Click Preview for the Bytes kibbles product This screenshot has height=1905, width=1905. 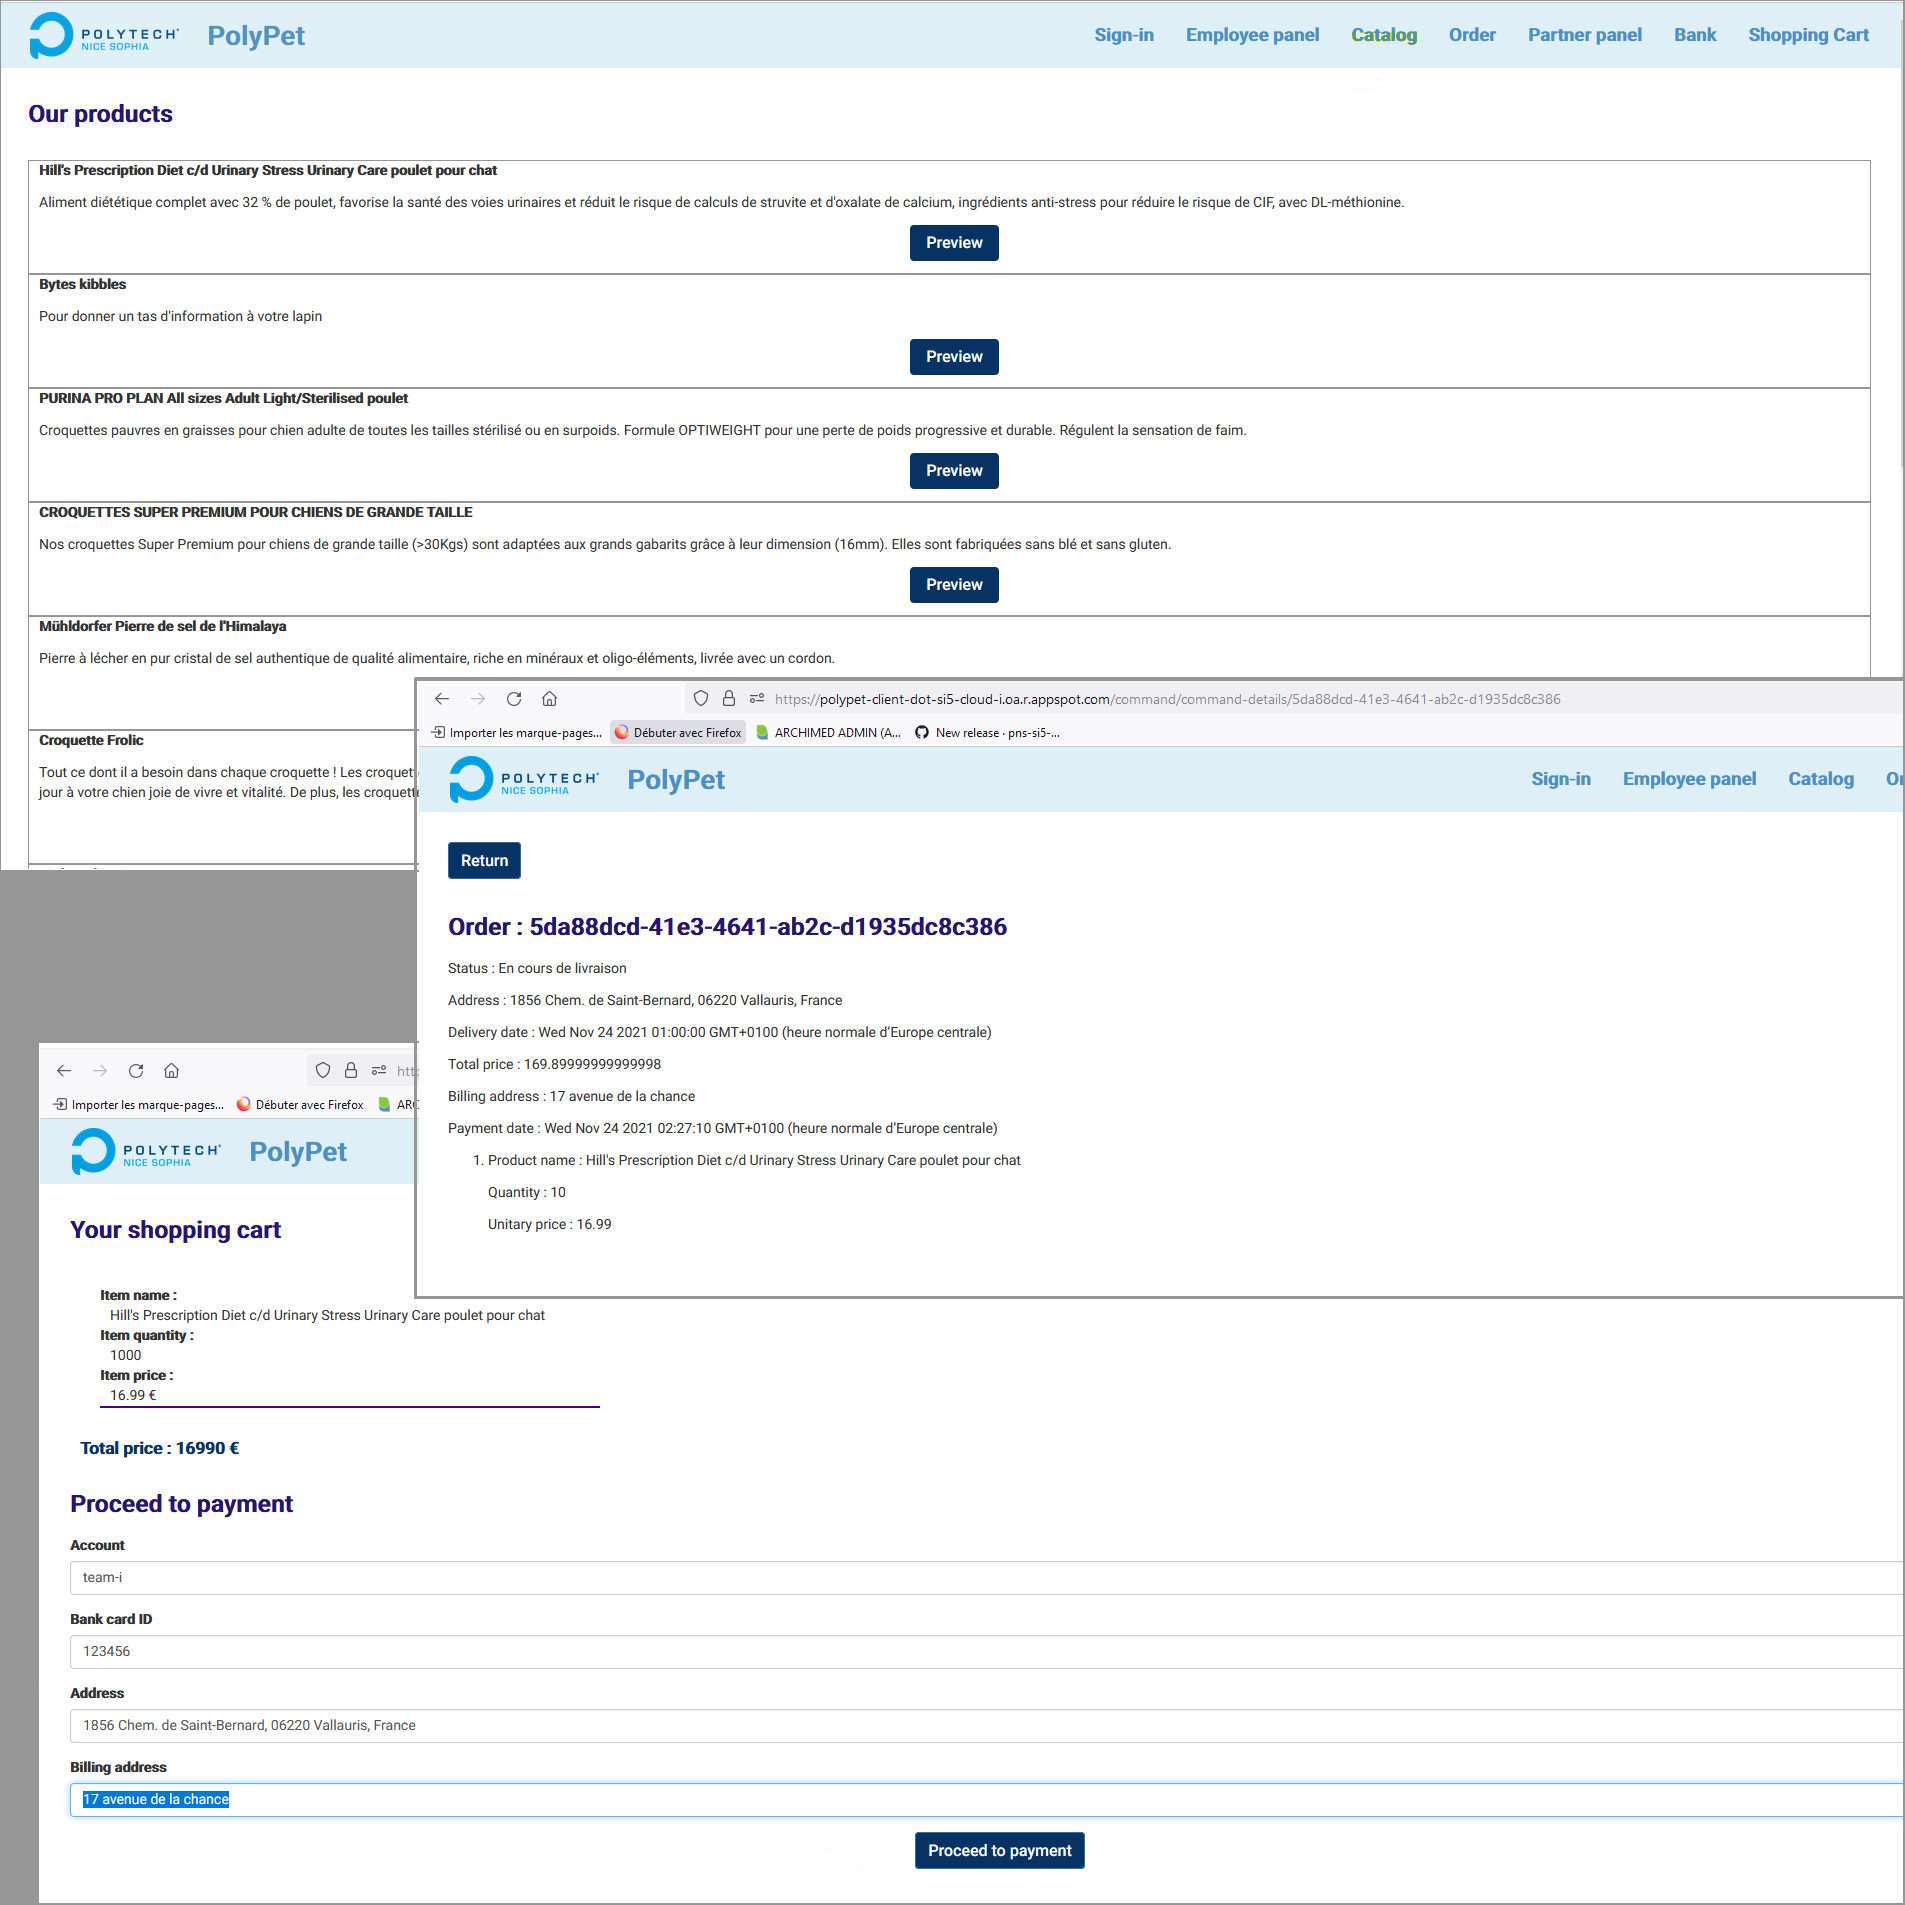click(x=953, y=357)
